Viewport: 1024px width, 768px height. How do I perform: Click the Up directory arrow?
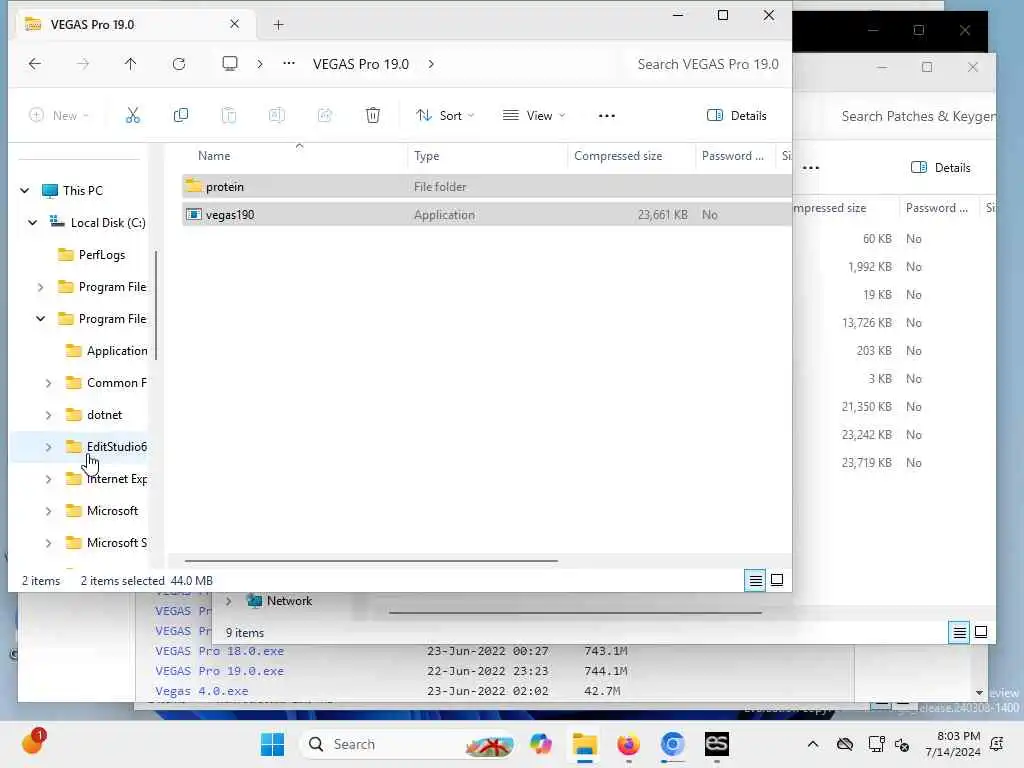point(131,63)
